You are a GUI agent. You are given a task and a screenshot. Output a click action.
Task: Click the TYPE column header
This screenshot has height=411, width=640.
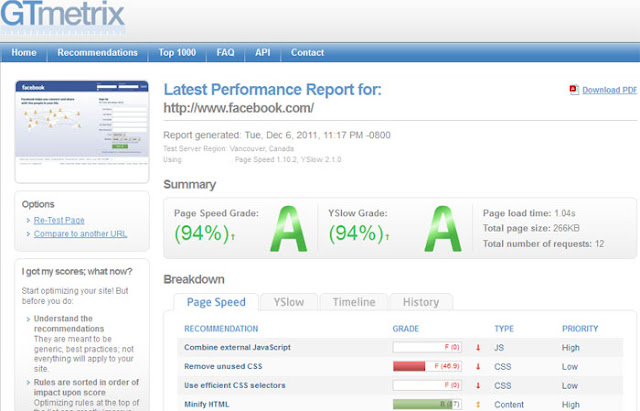tap(504, 329)
